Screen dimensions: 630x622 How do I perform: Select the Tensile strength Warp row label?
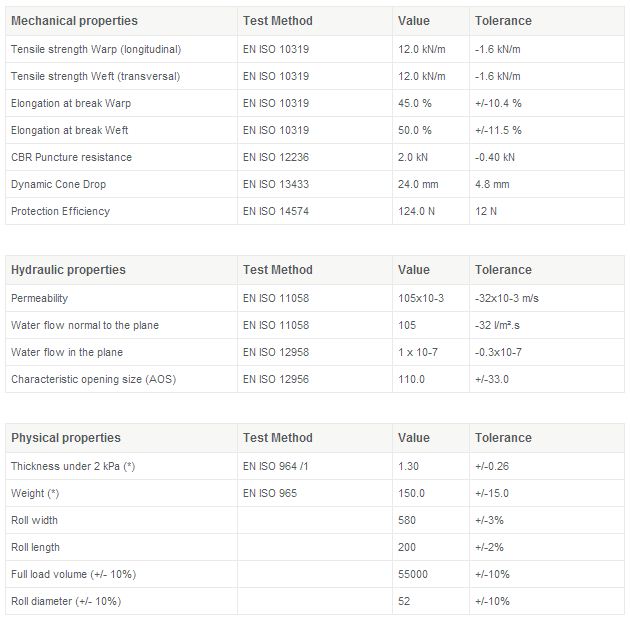[x=110, y=49]
